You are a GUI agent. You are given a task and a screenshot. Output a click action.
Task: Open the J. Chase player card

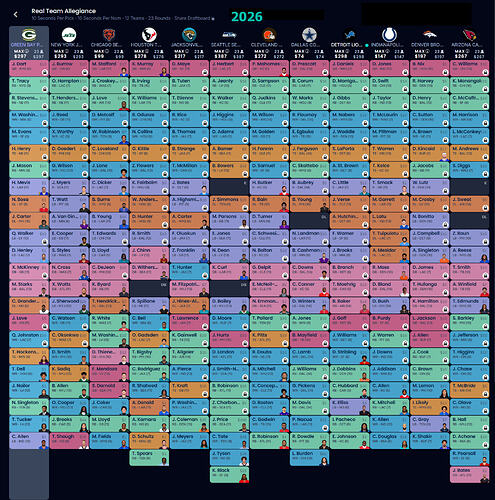[x=469, y=373]
